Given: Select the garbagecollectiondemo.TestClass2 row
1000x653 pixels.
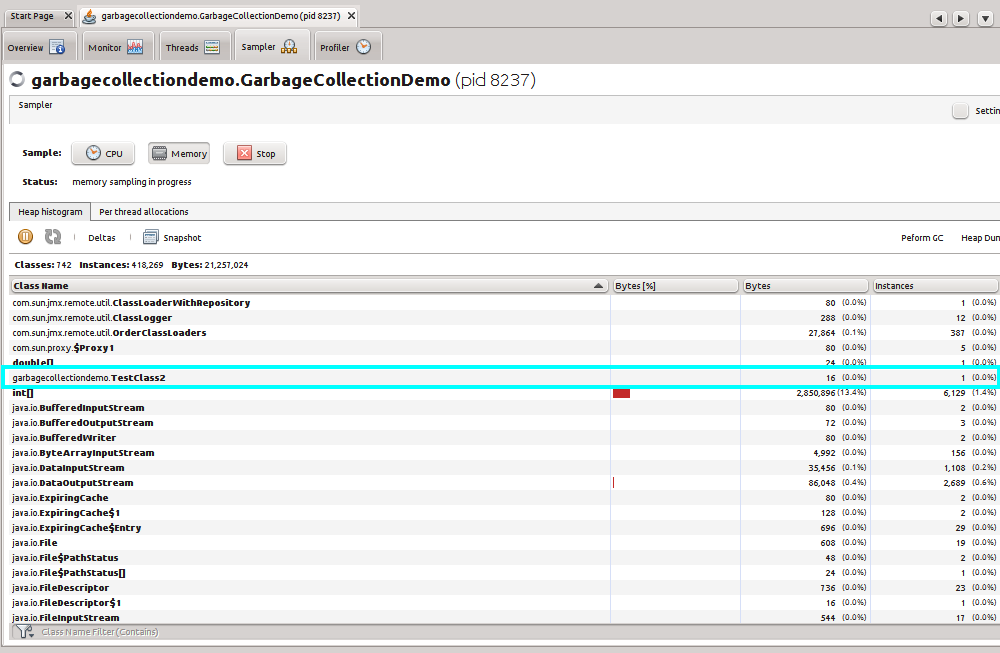Looking at the screenshot, I should click(x=504, y=378).
